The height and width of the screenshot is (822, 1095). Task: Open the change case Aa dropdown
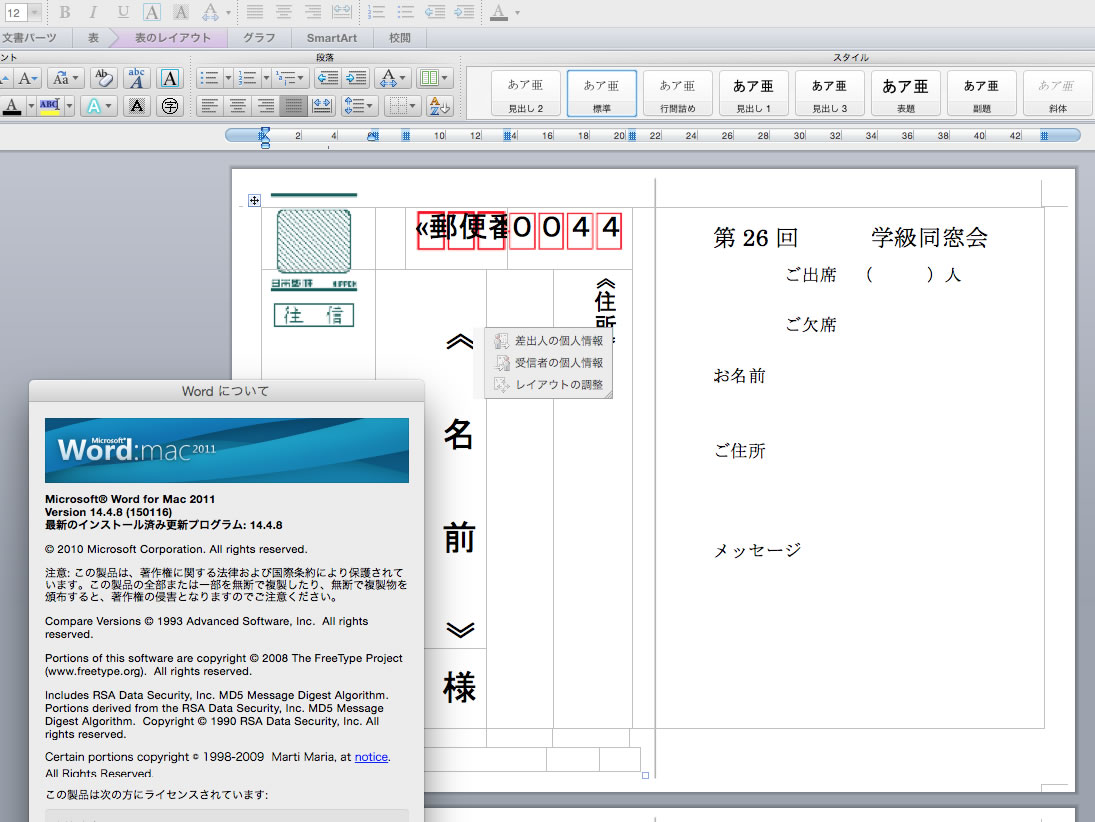(x=66, y=78)
